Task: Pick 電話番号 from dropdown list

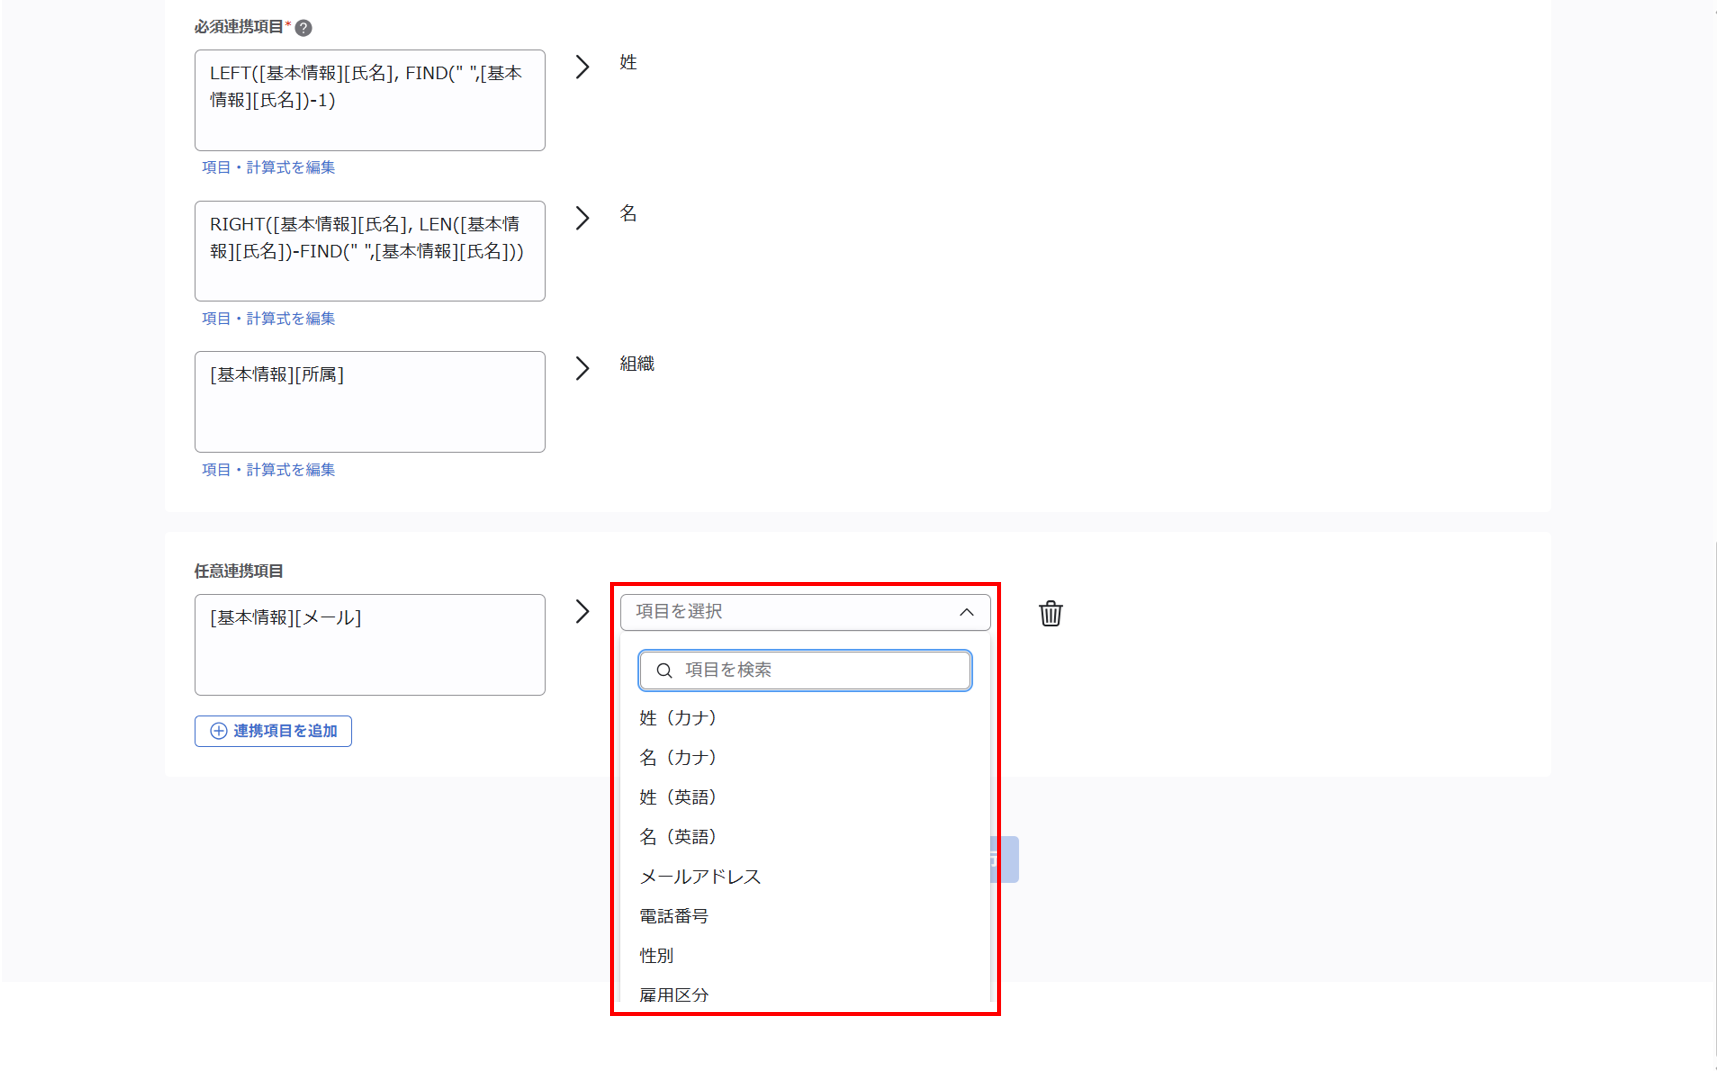Action: click(674, 916)
